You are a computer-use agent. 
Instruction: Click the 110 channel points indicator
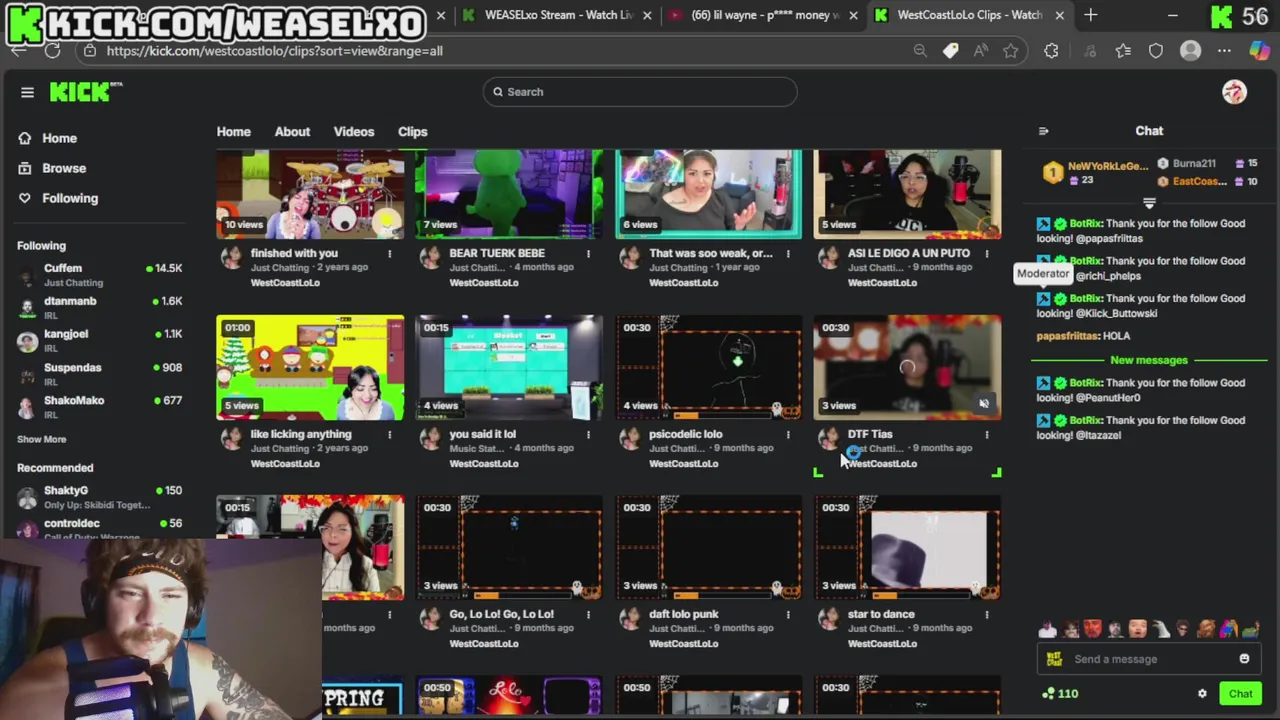pyautogui.click(x=1060, y=694)
